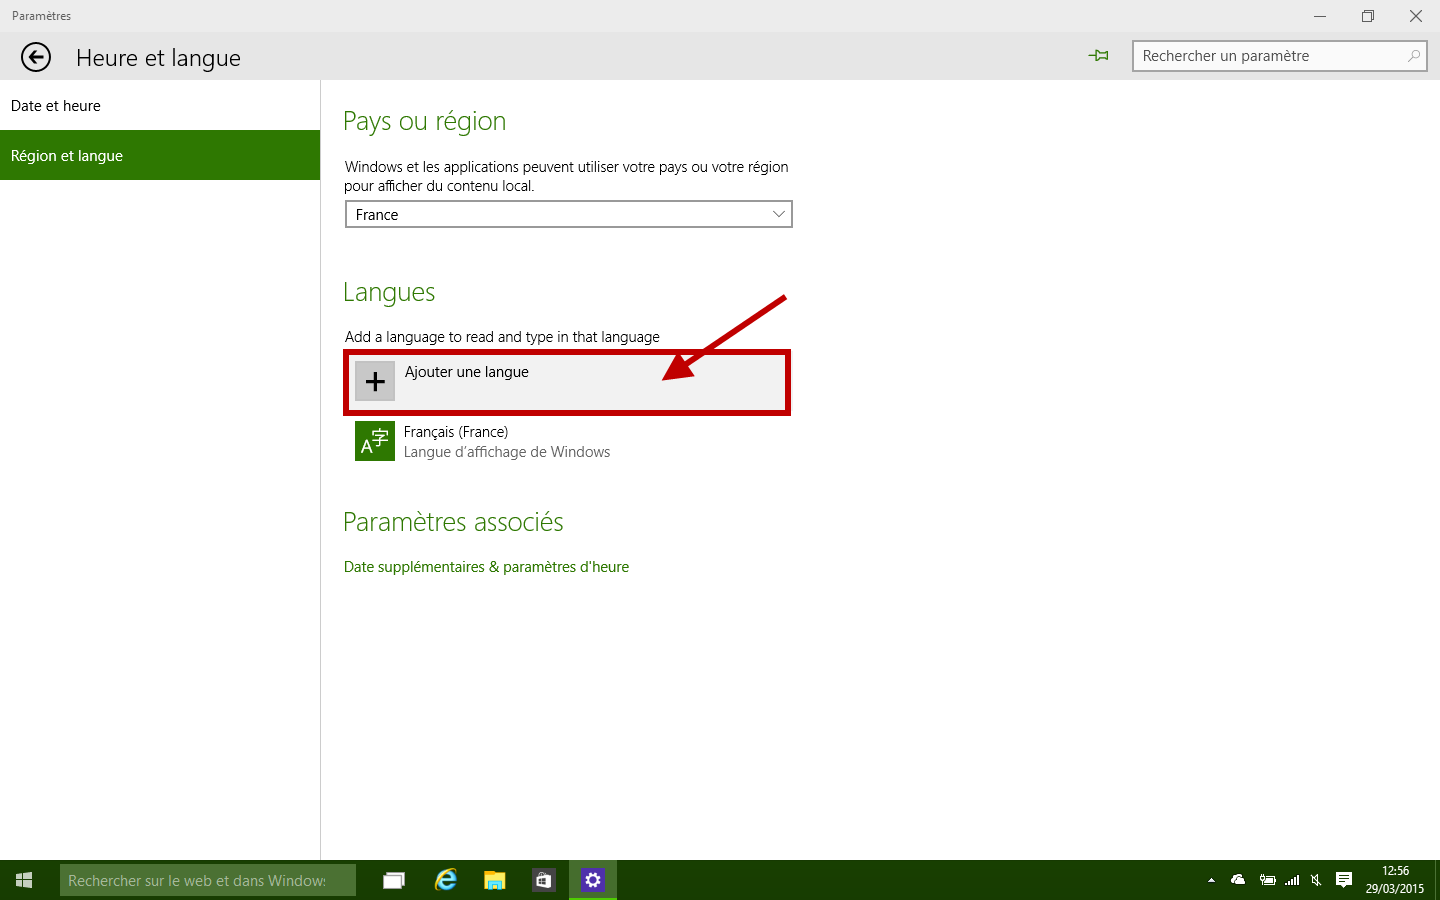Minimize the Paramètres window

1320,16
